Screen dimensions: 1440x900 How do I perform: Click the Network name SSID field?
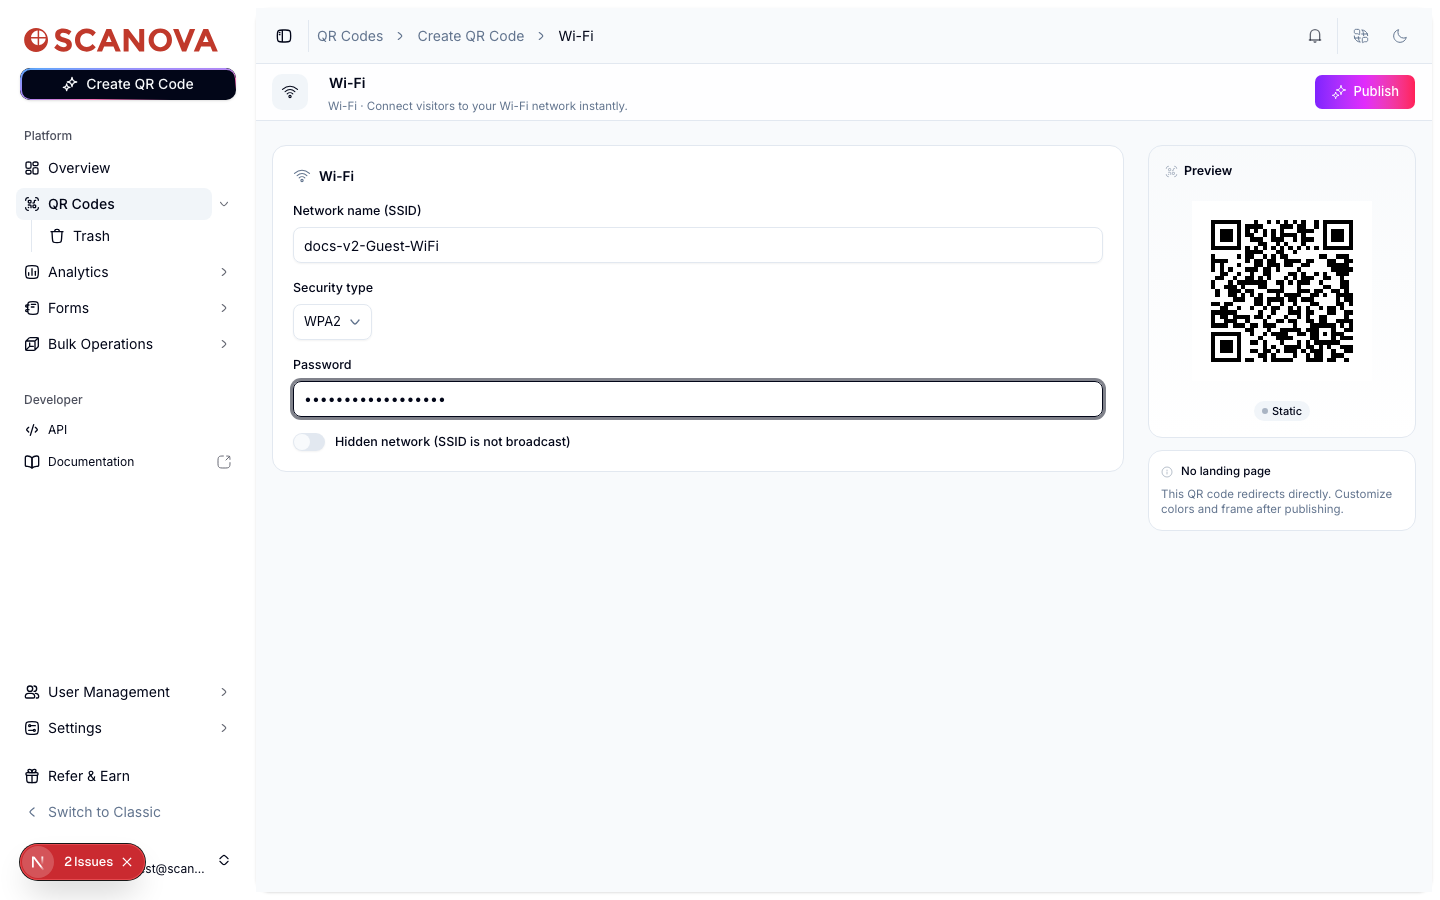pos(698,245)
